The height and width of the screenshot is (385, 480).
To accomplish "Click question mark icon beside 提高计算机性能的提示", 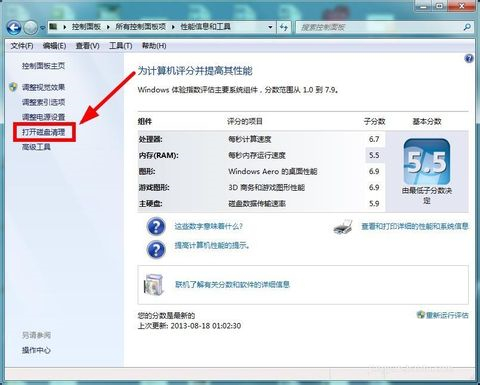I will coord(156,249).
